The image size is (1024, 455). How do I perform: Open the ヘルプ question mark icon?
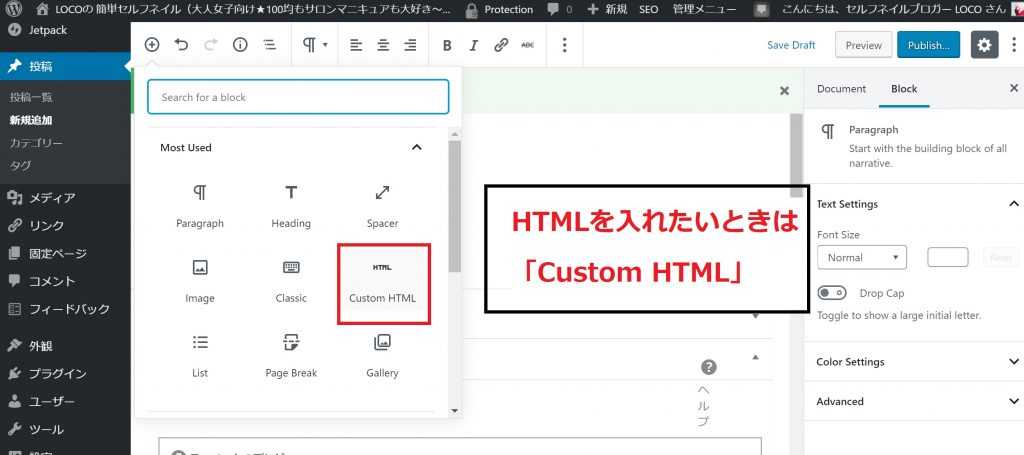[709, 367]
